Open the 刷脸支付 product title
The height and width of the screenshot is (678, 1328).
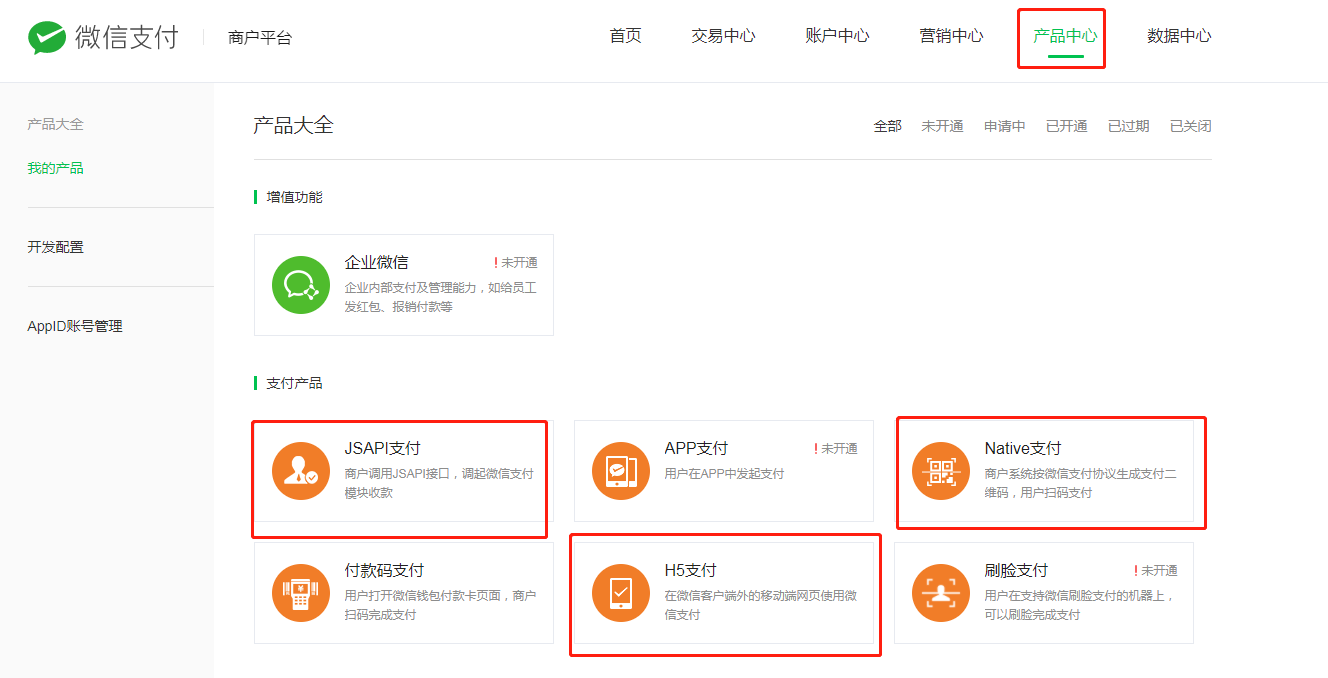[x=1016, y=570]
